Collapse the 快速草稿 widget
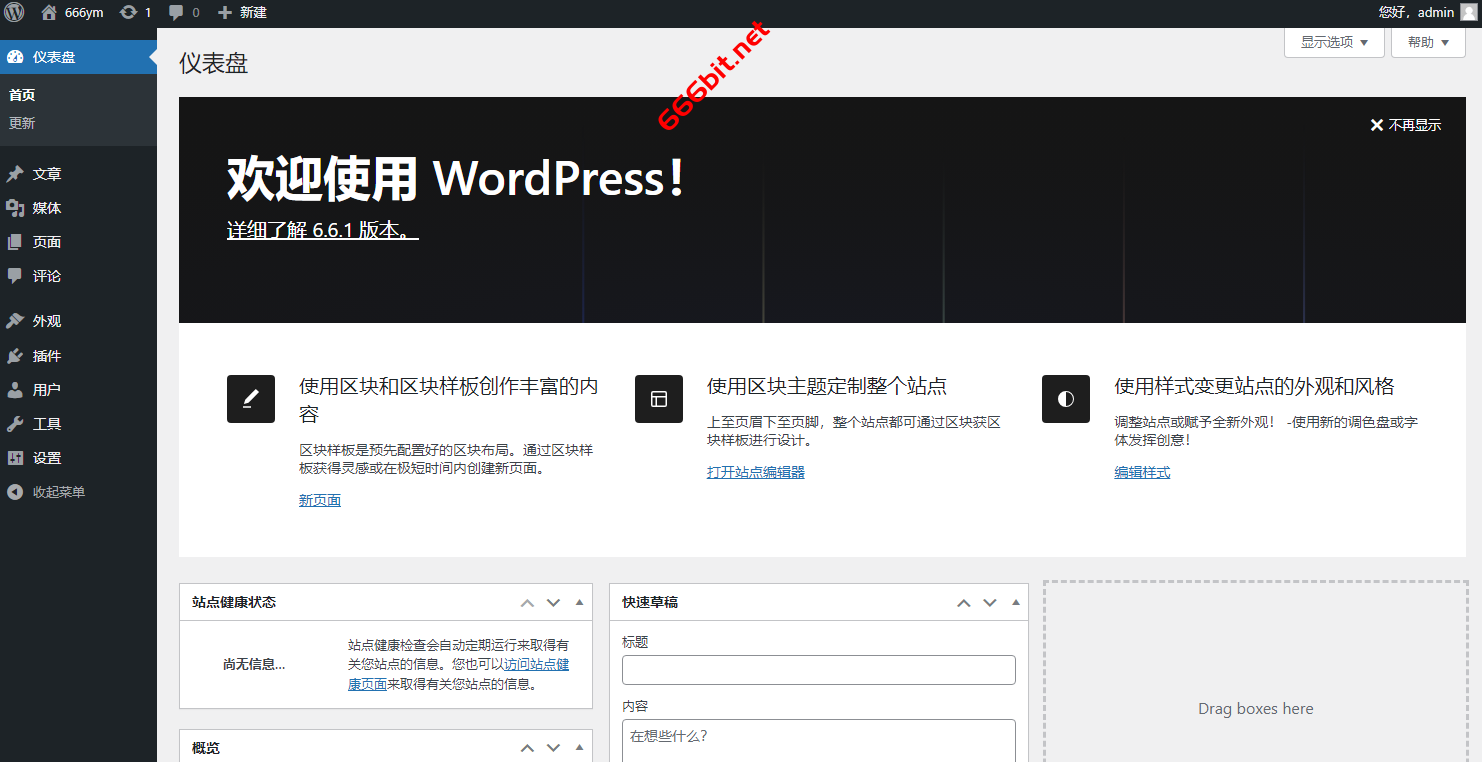The image size is (1482, 762). tap(1015, 601)
